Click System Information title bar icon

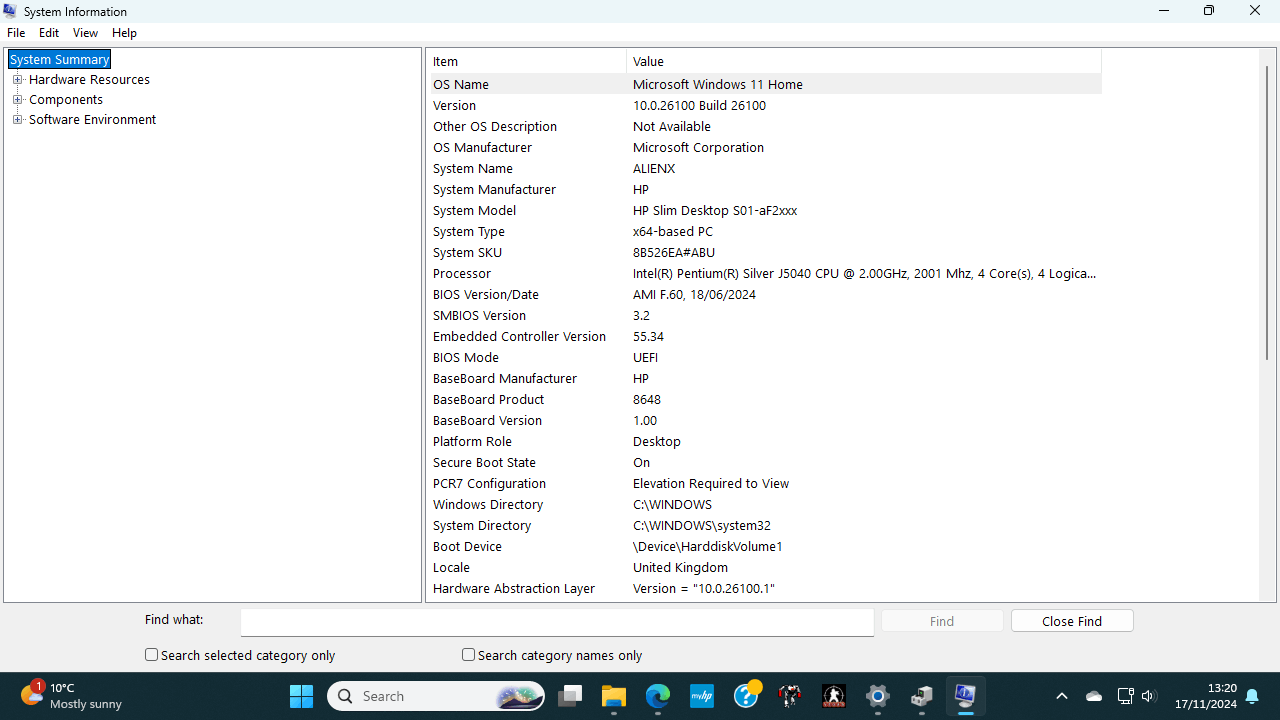coord(10,11)
